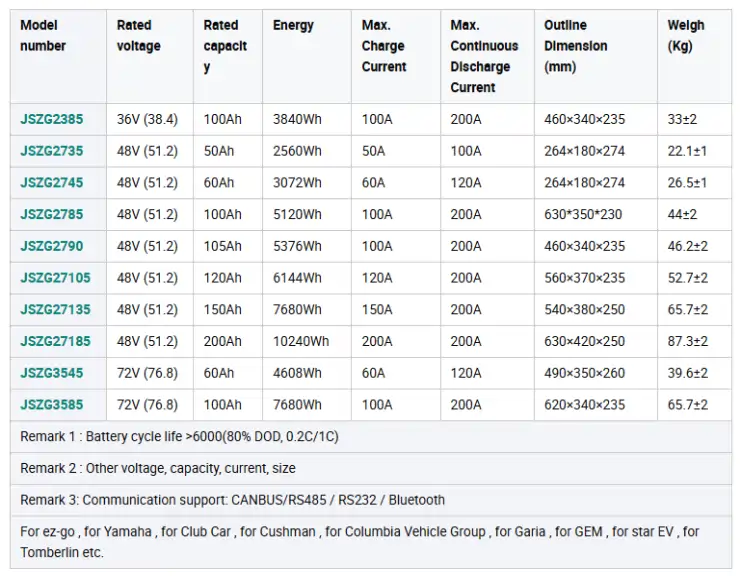Click the Max. Charge Current header
This screenshot has width=741, height=576.
pyautogui.click(x=384, y=46)
